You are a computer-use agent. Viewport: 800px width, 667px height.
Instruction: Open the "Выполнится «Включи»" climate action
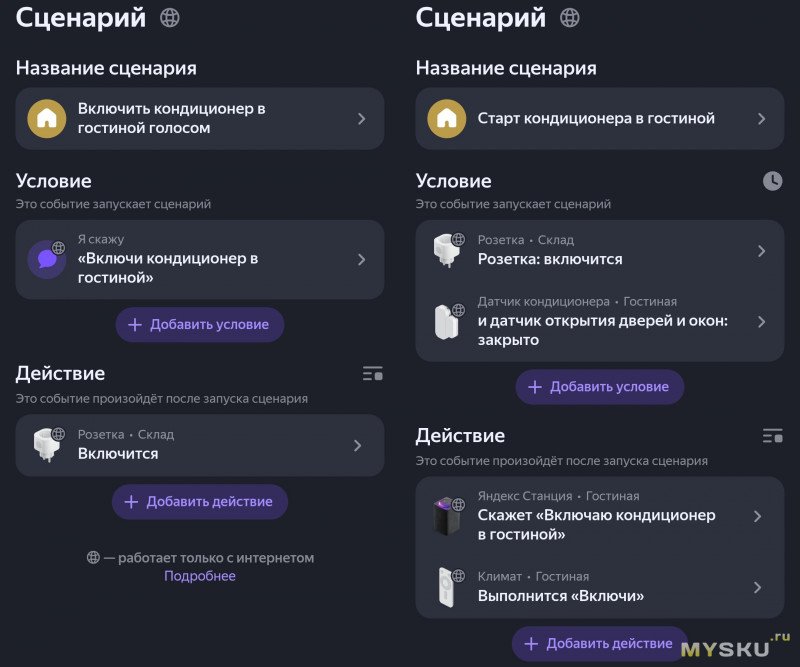600,587
